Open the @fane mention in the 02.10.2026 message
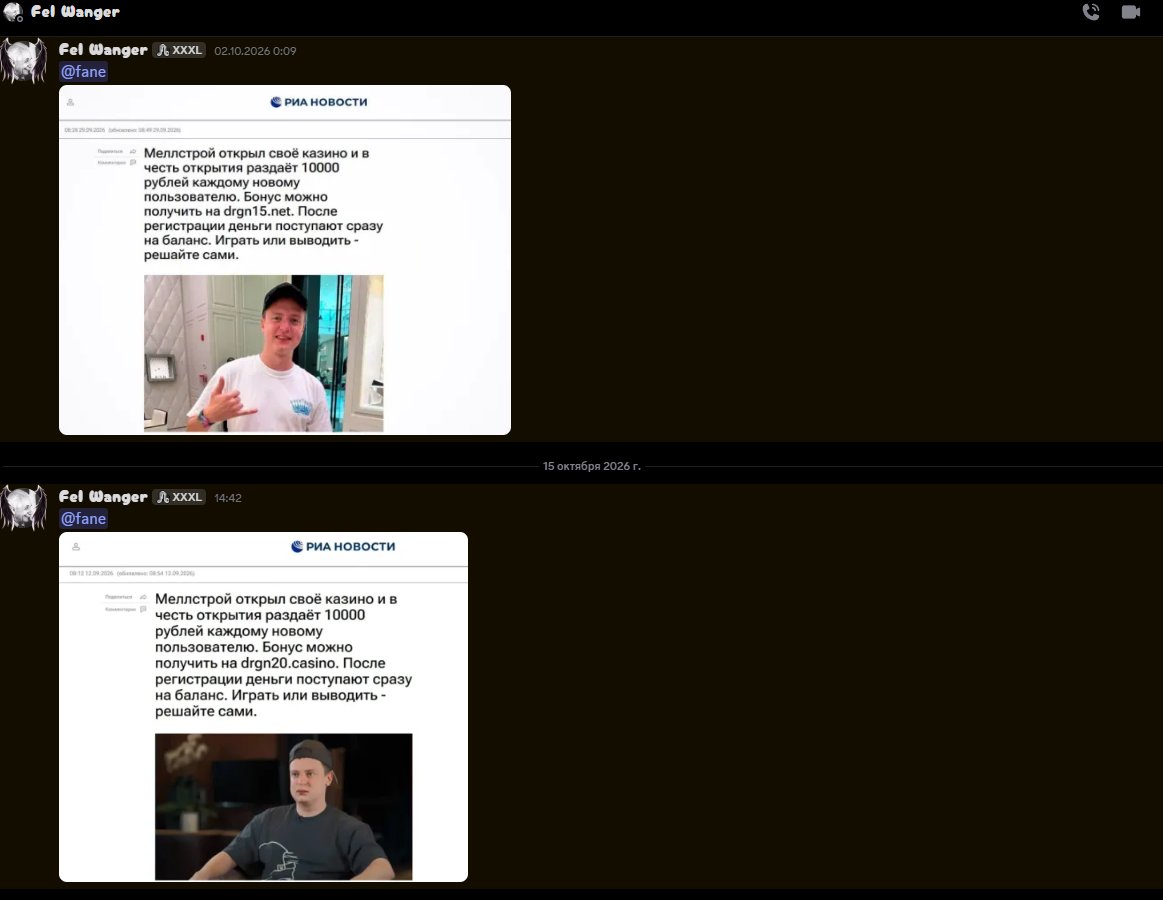Image resolution: width=1163 pixels, height=900 pixels. pyautogui.click(x=83, y=72)
